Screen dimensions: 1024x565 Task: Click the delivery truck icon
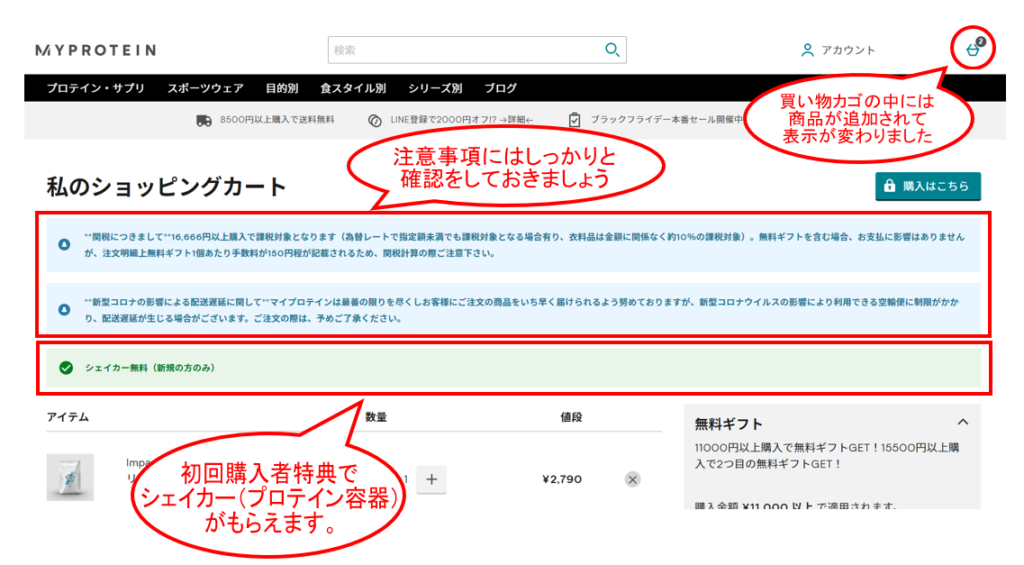tap(204, 120)
